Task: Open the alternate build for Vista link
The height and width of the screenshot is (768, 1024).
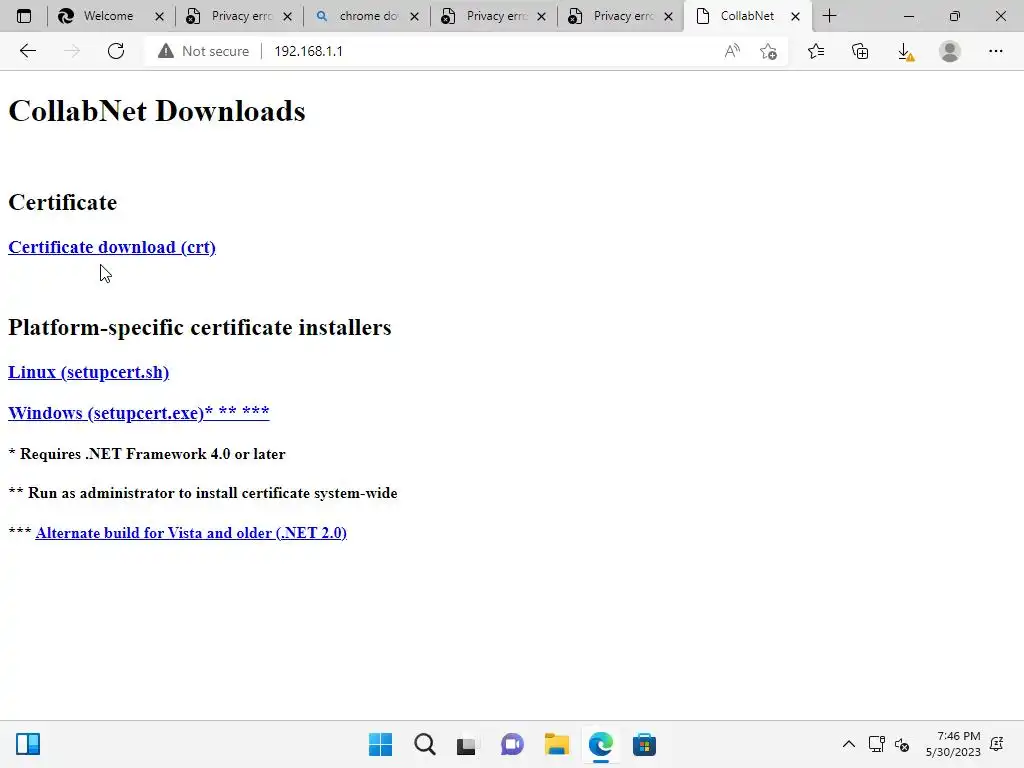Action: coord(191,533)
